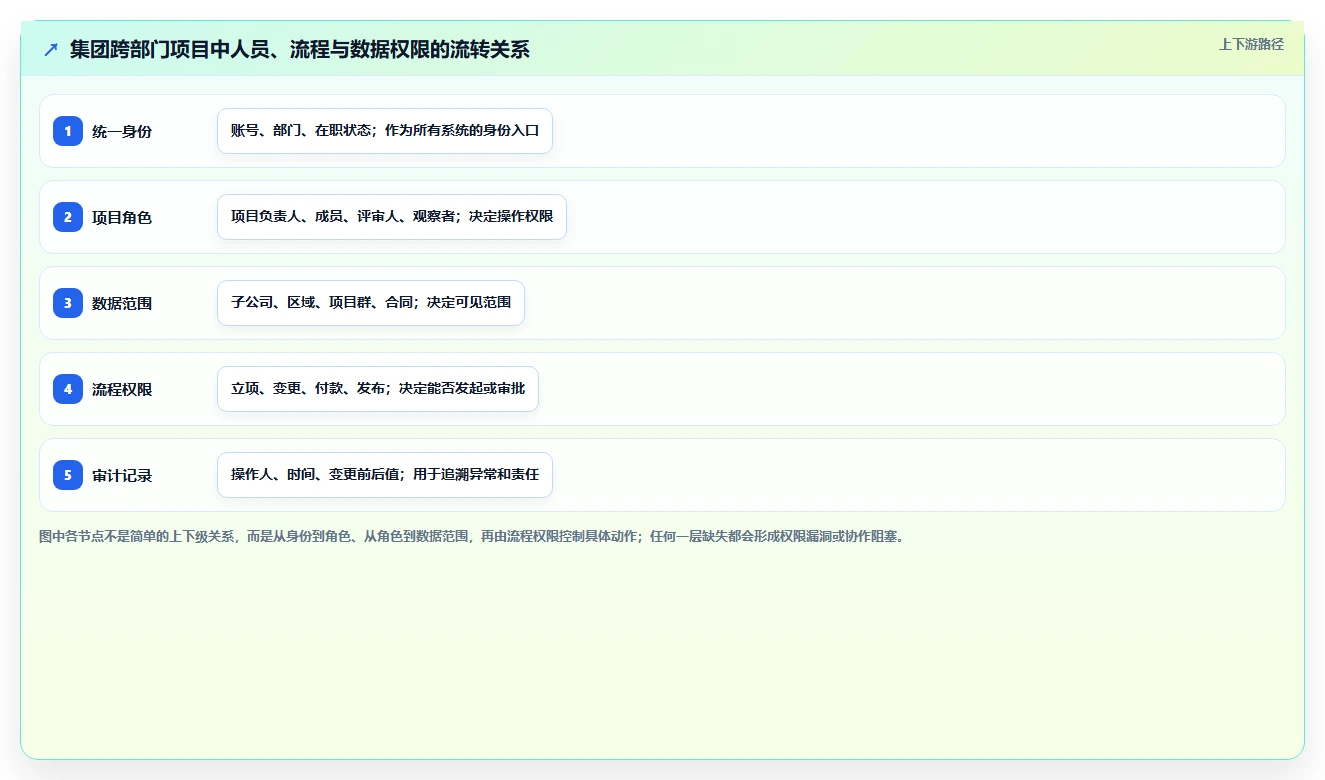Click the number 4 step badge
This screenshot has height=780, width=1325.
coord(68,388)
